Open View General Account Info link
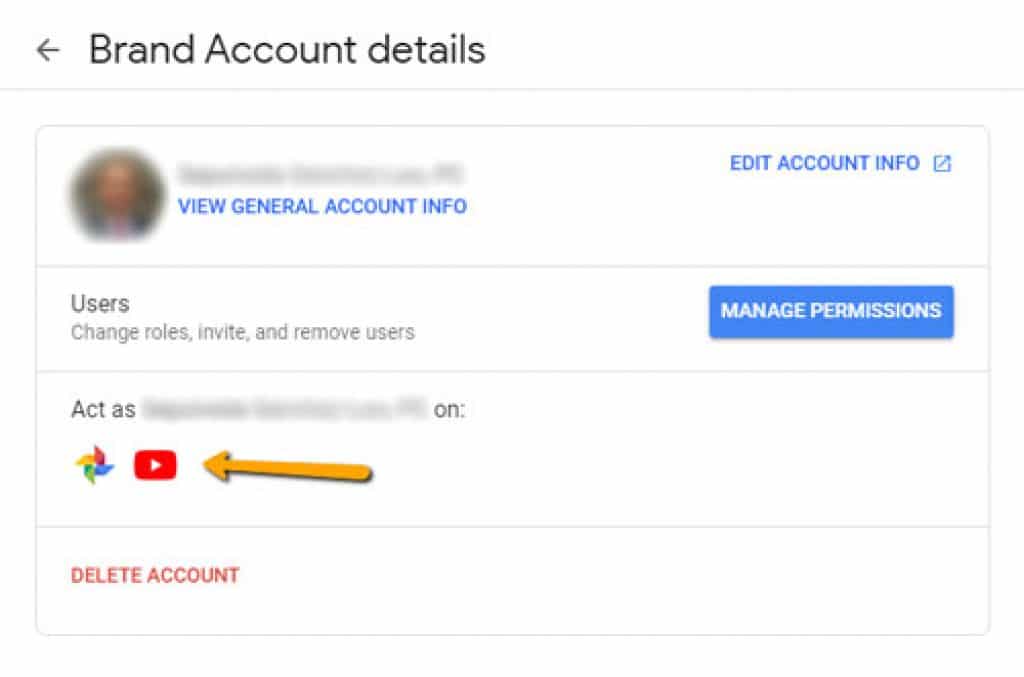The height and width of the screenshot is (677, 1024). click(x=323, y=206)
